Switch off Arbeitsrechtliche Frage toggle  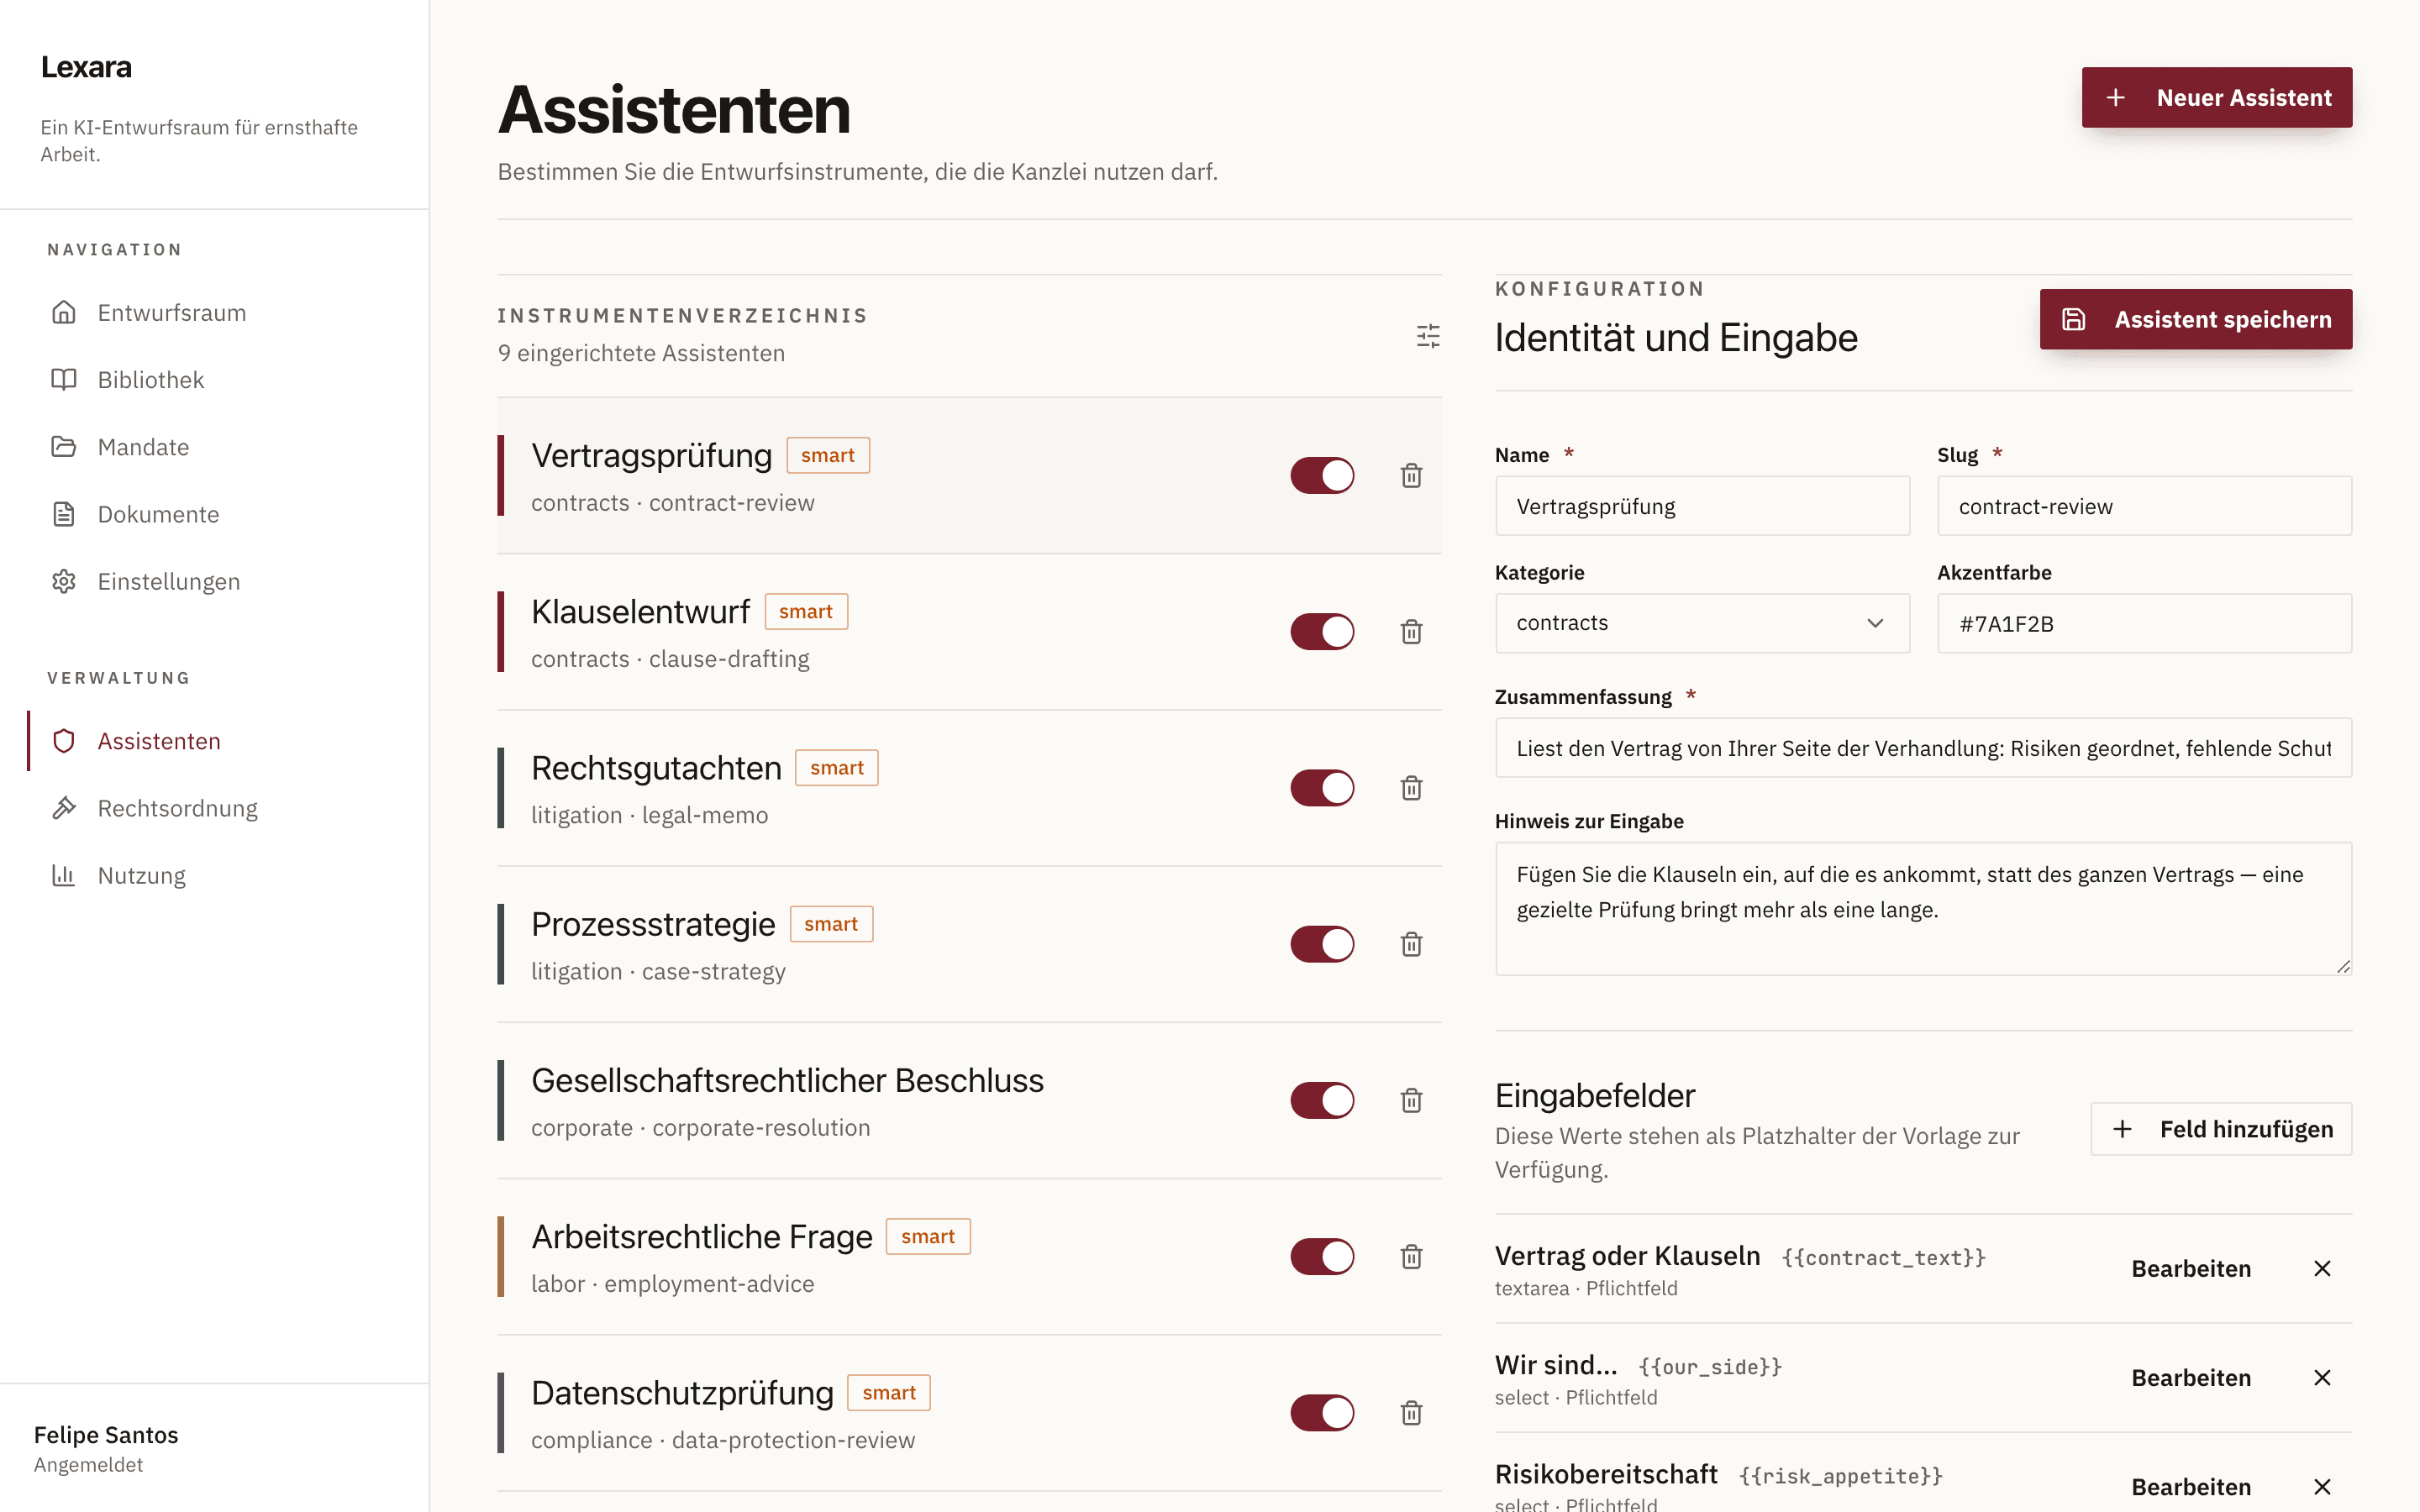coord(1322,1257)
